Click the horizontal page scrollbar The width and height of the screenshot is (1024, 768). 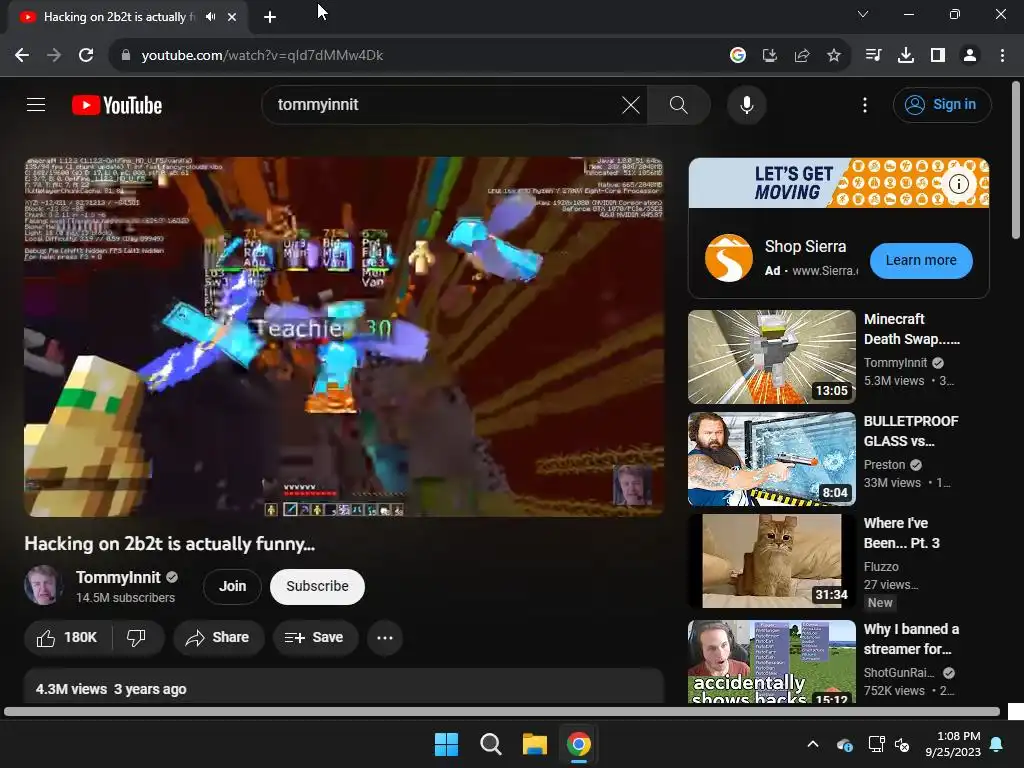coord(502,712)
